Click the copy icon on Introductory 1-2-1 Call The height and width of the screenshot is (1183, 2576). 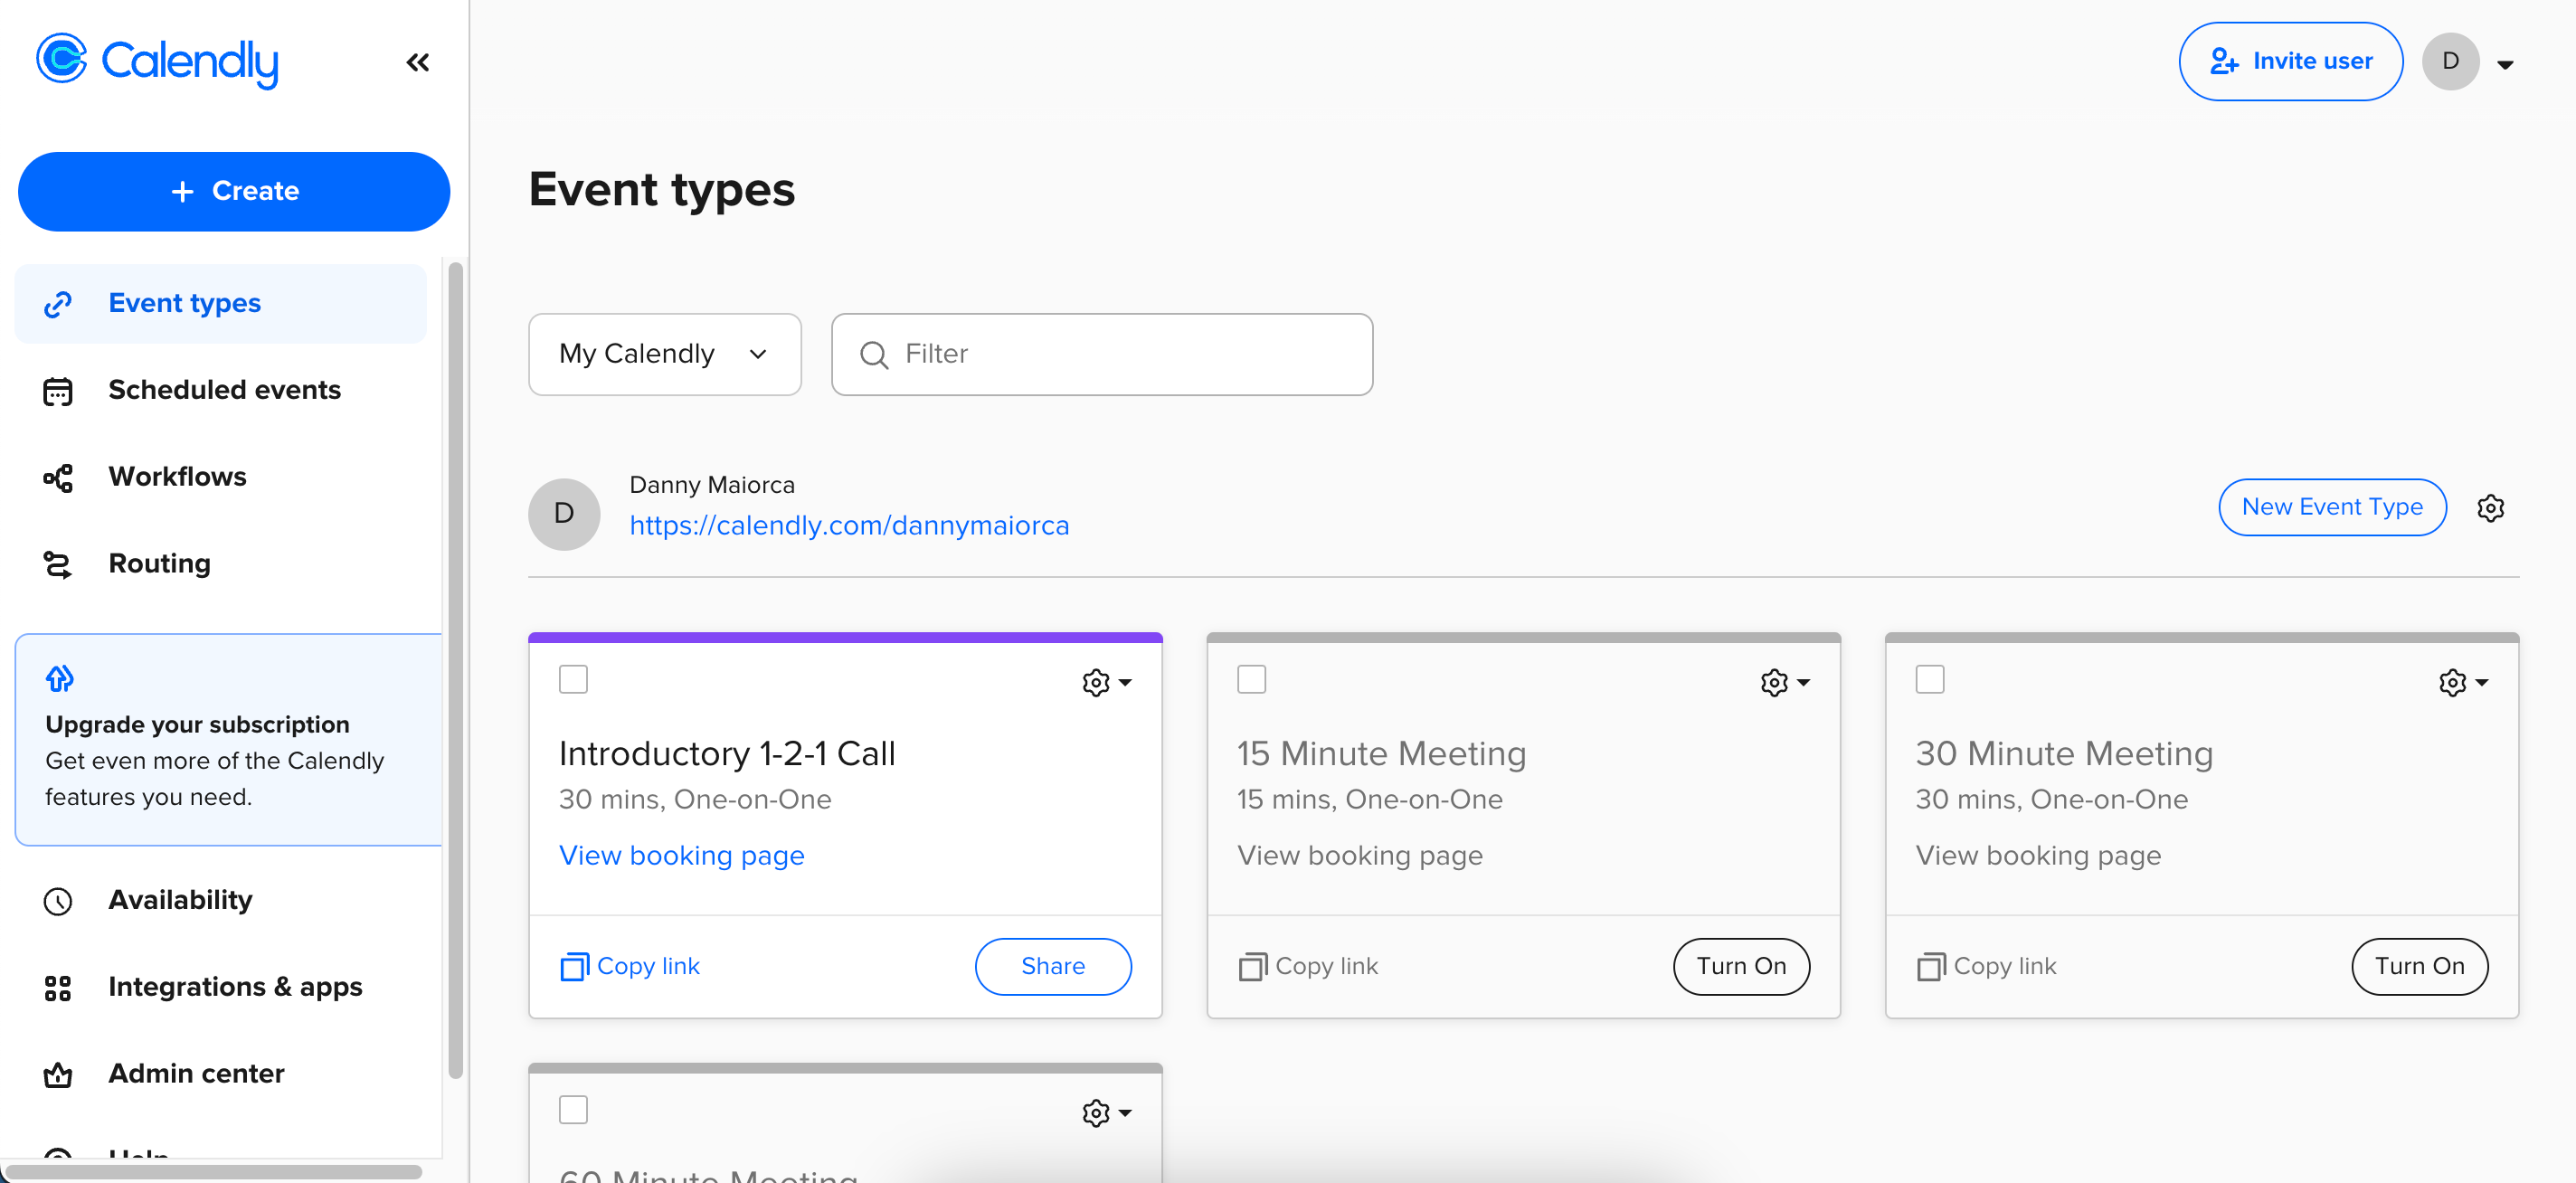(x=574, y=966)
